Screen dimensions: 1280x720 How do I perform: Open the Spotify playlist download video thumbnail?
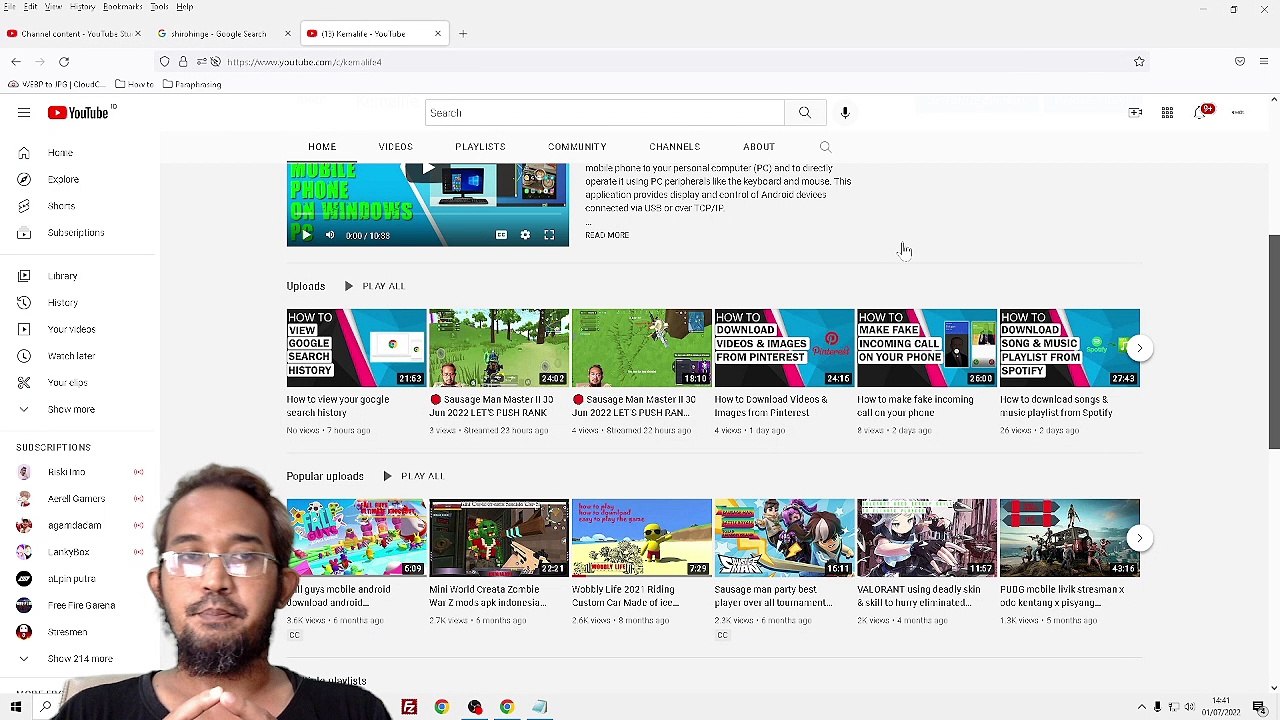point(1070,348)
